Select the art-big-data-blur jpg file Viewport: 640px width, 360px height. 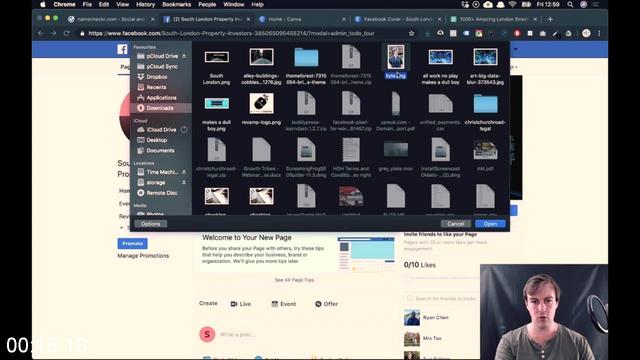485,65
